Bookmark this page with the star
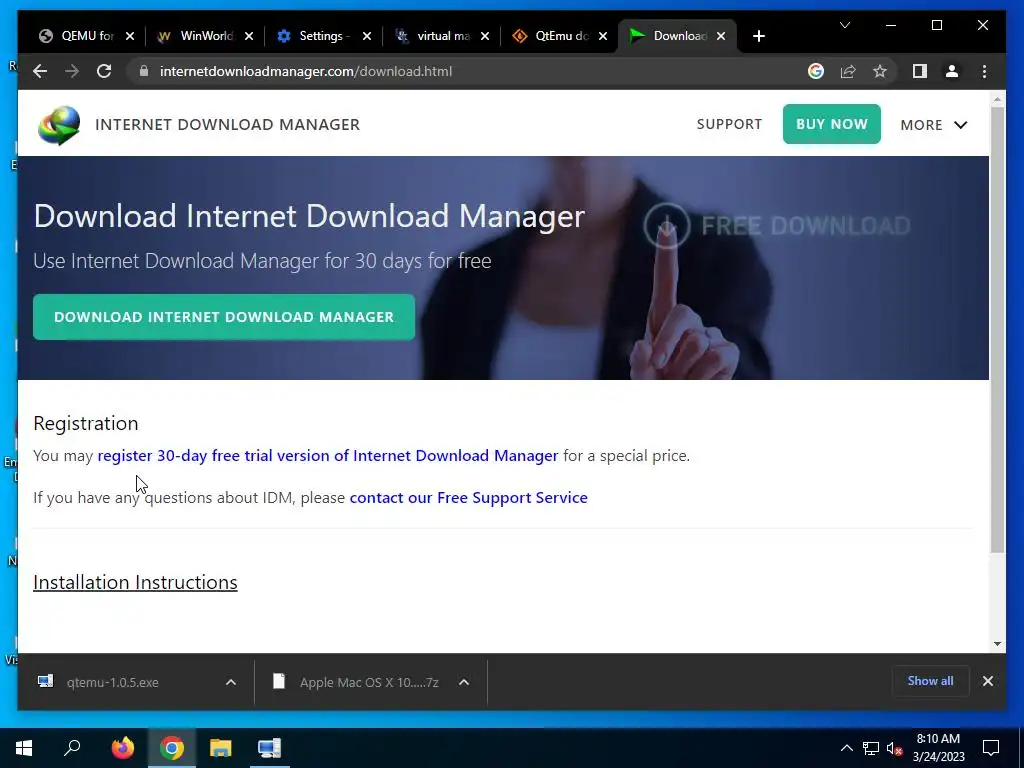1024x768 pixels. [880, 71]
